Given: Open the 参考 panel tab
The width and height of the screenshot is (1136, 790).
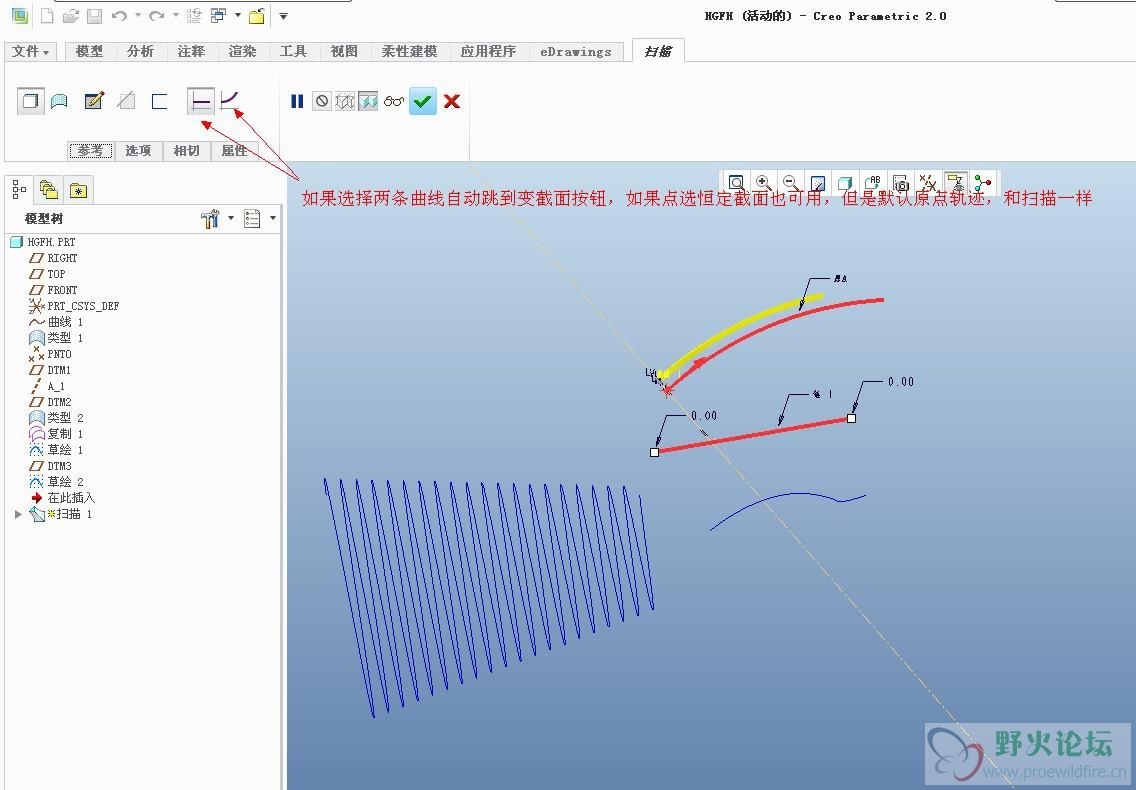Looking at the screenshot, I should tap(91, 151).
